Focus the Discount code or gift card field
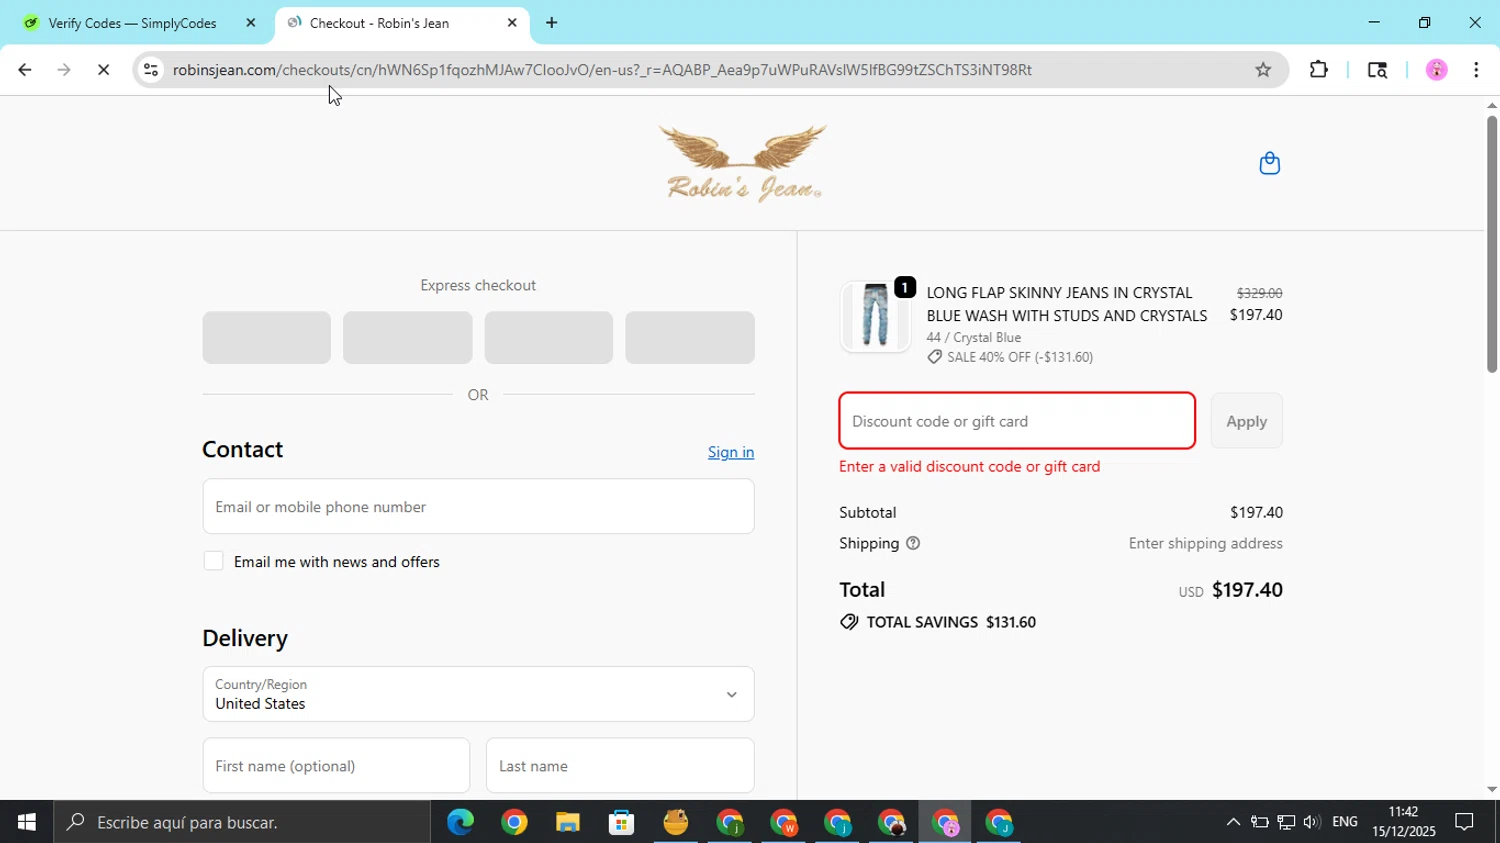Screen dimensions: 1500x843 click(1017, 421)
